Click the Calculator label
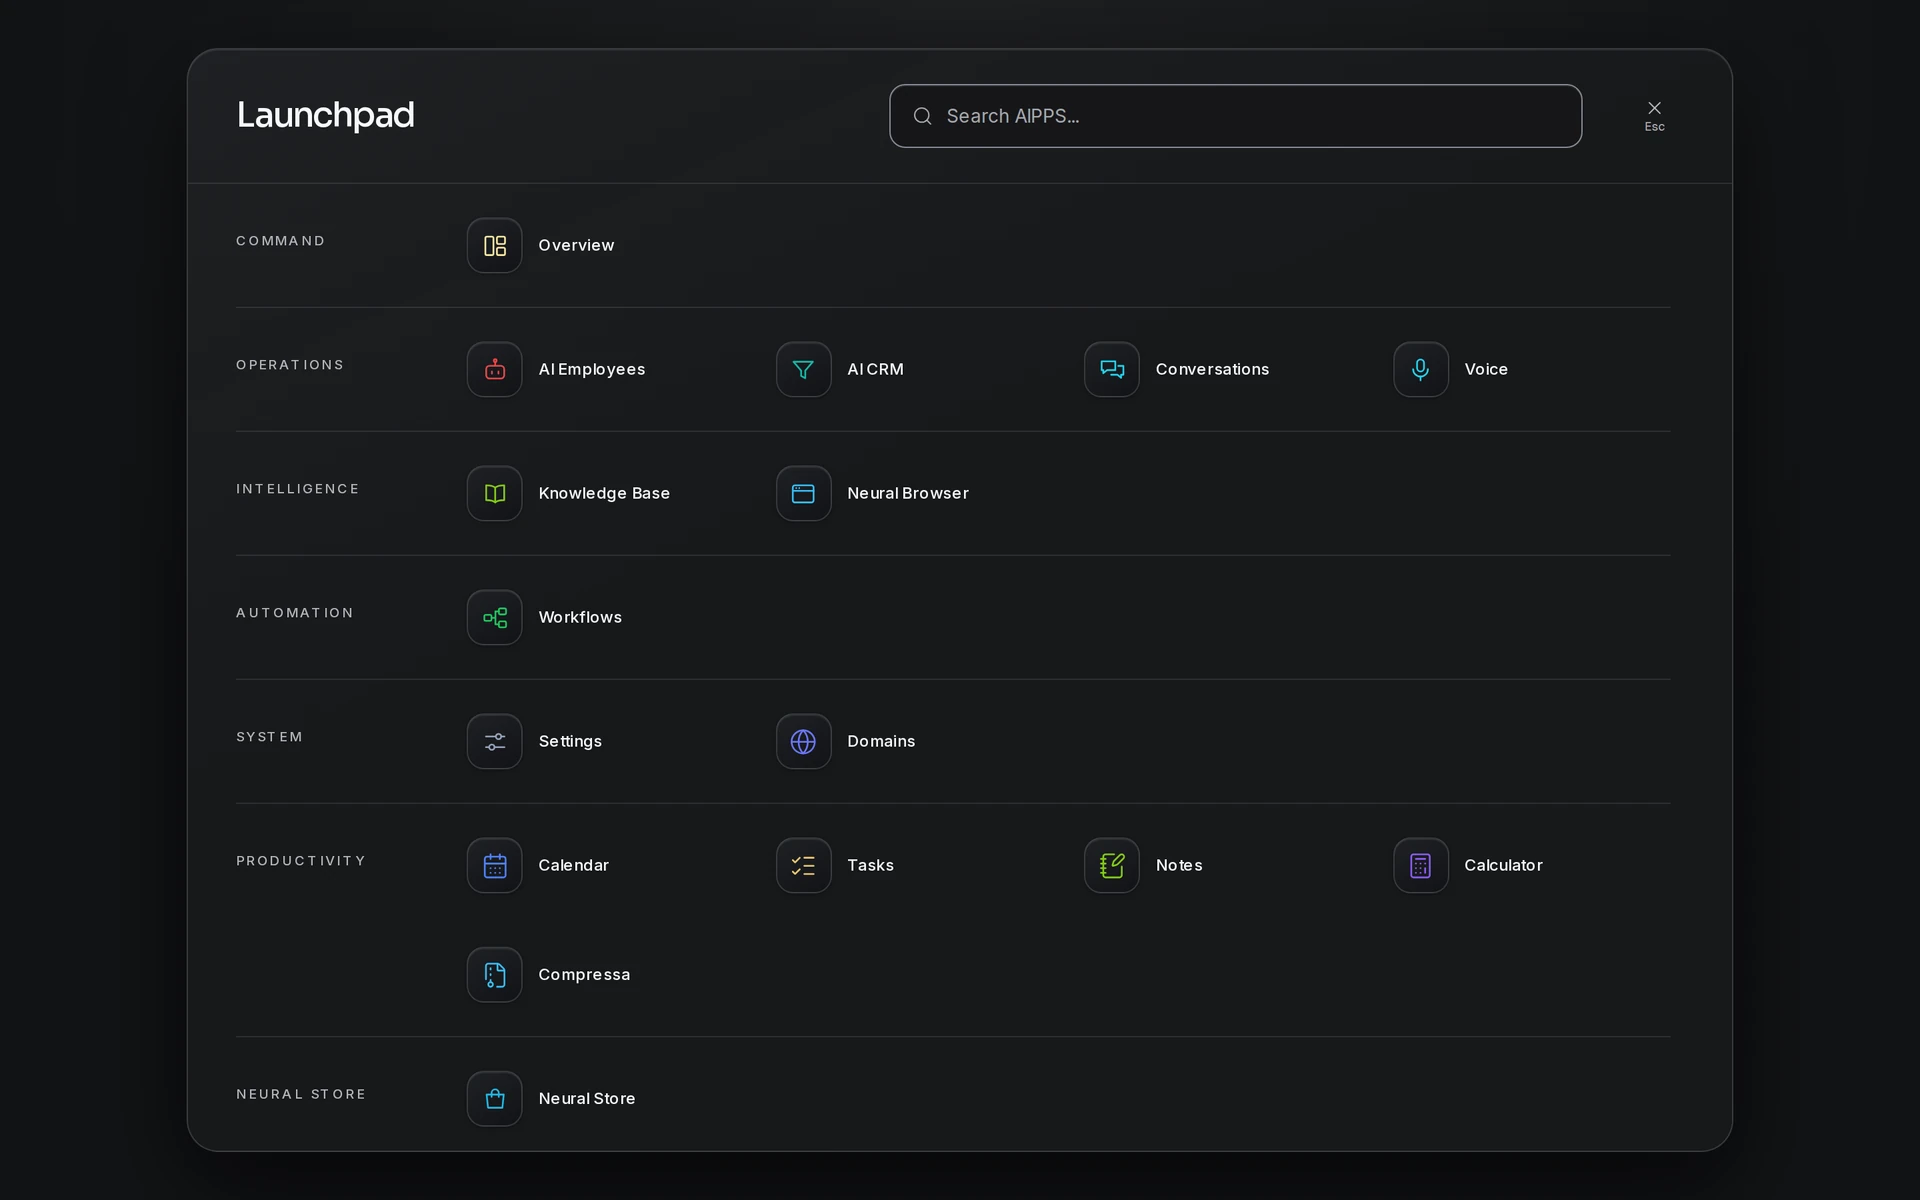This screenshot has width=1920, height=1200. (x=1503, y=865)
